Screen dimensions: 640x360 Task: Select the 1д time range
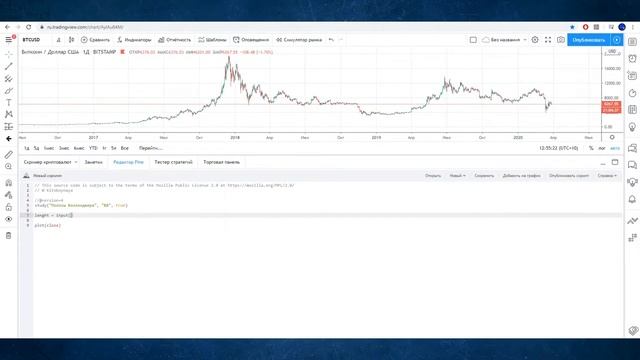click(x=27, y=148)
